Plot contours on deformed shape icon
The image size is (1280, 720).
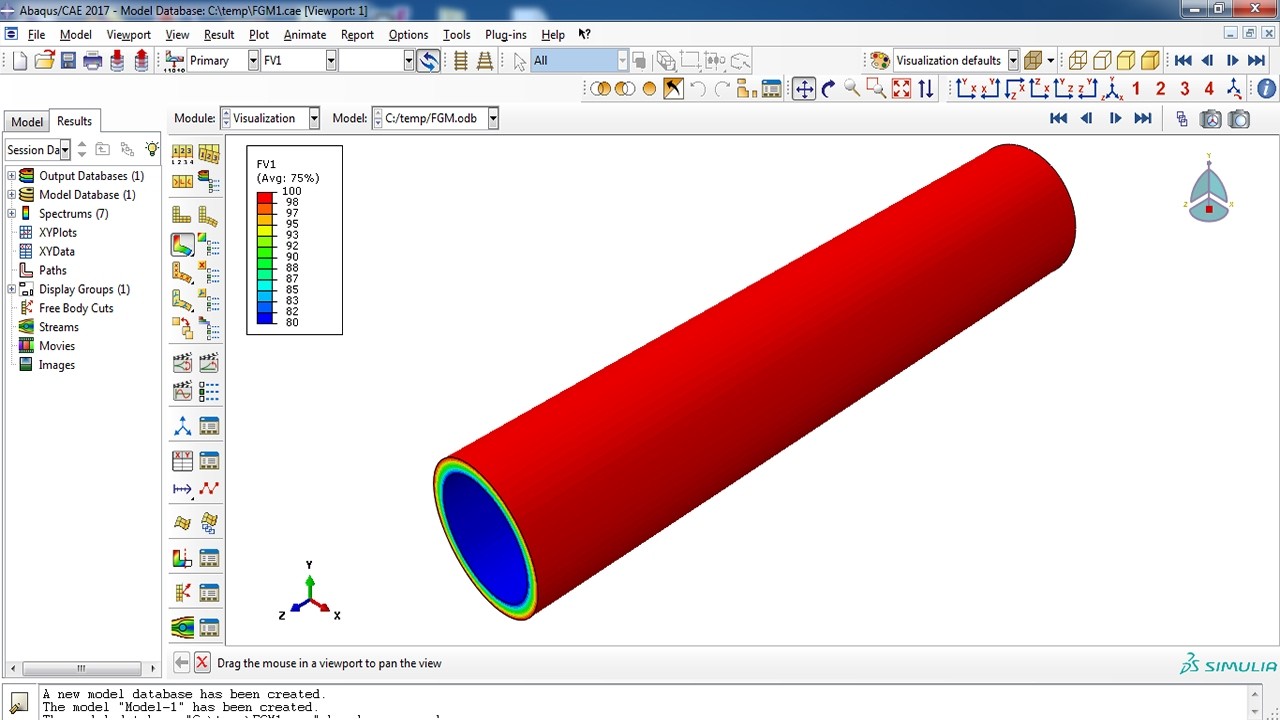pos(182,245)
